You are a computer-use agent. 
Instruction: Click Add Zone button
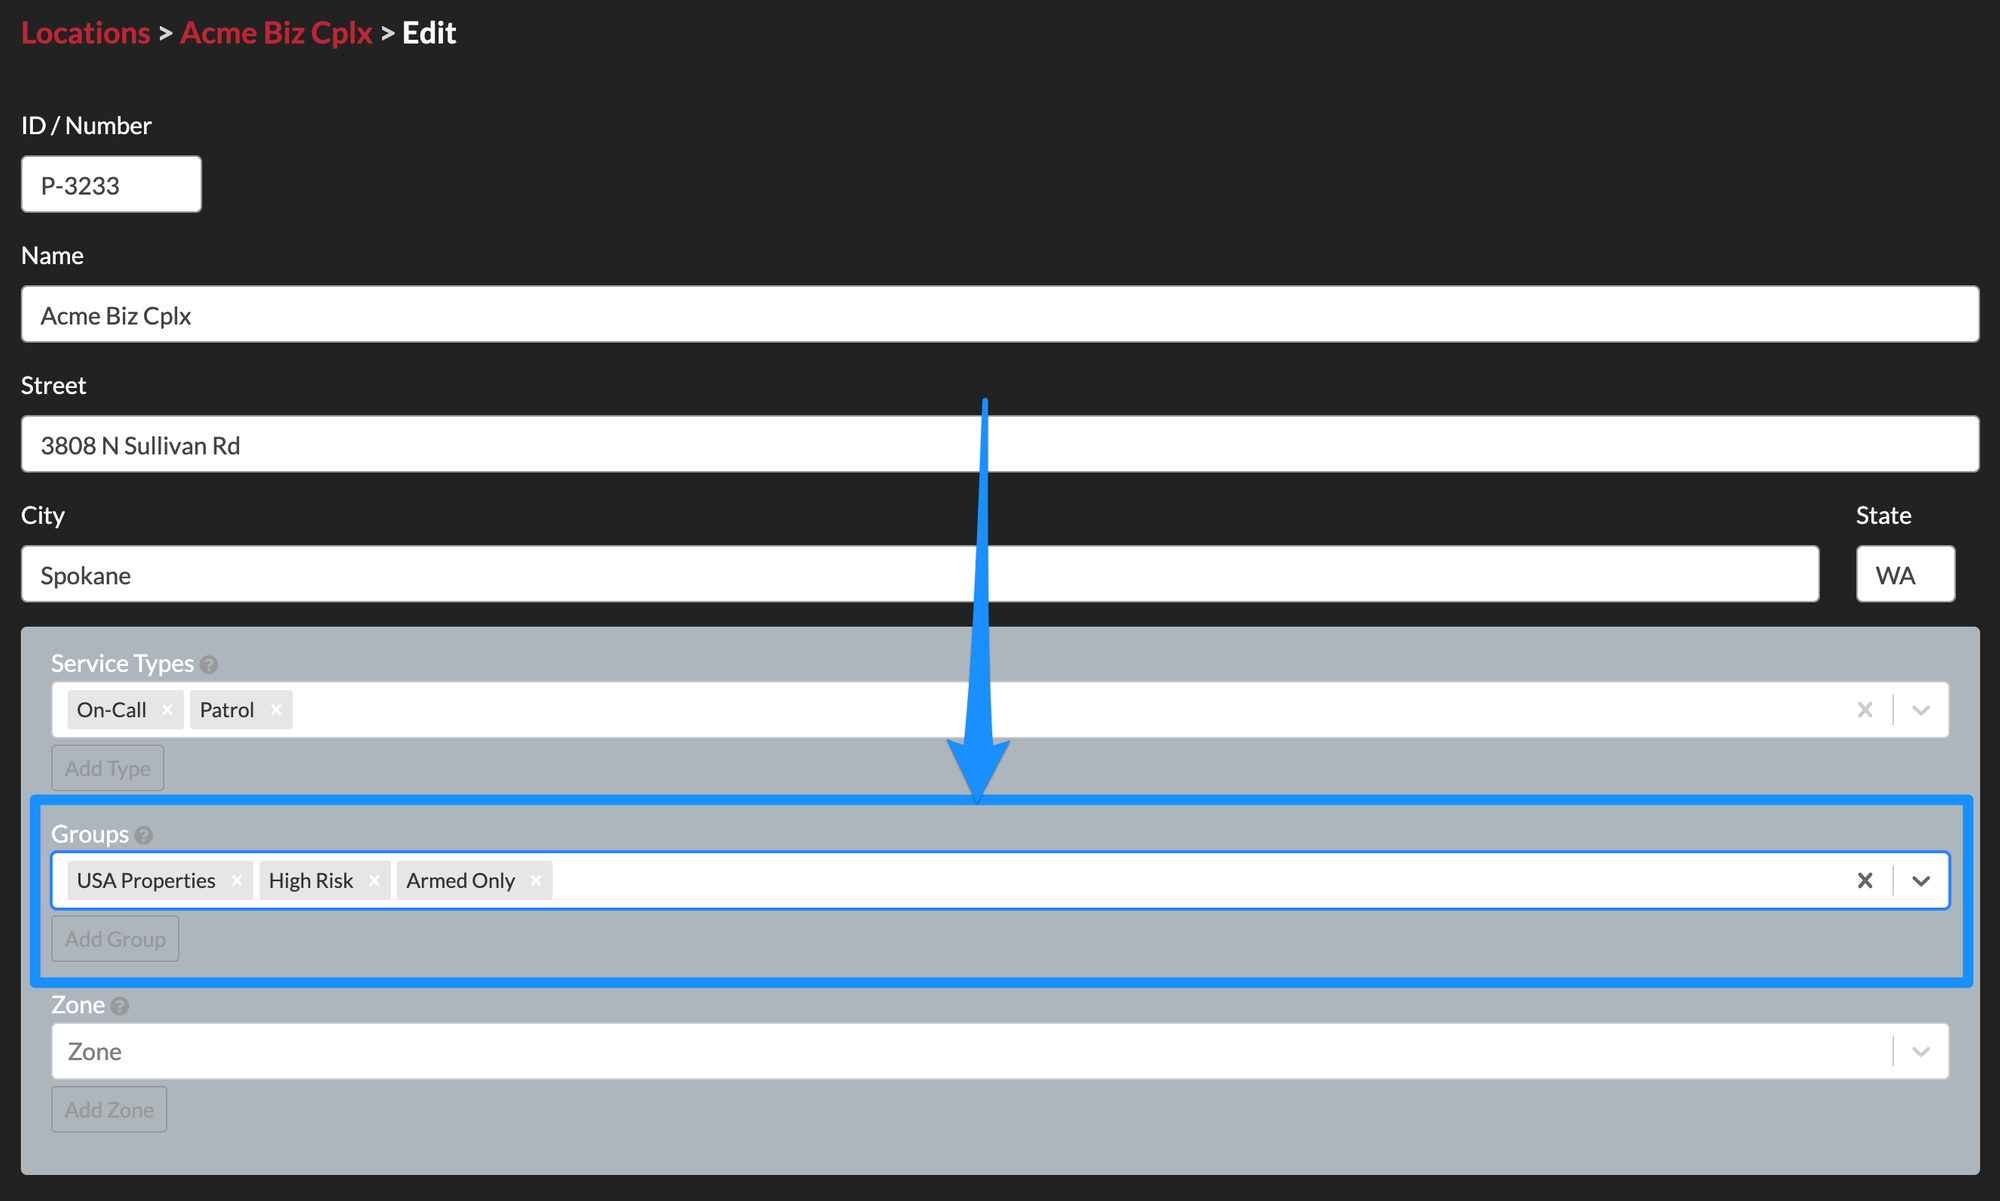[x=110, y=1108]
